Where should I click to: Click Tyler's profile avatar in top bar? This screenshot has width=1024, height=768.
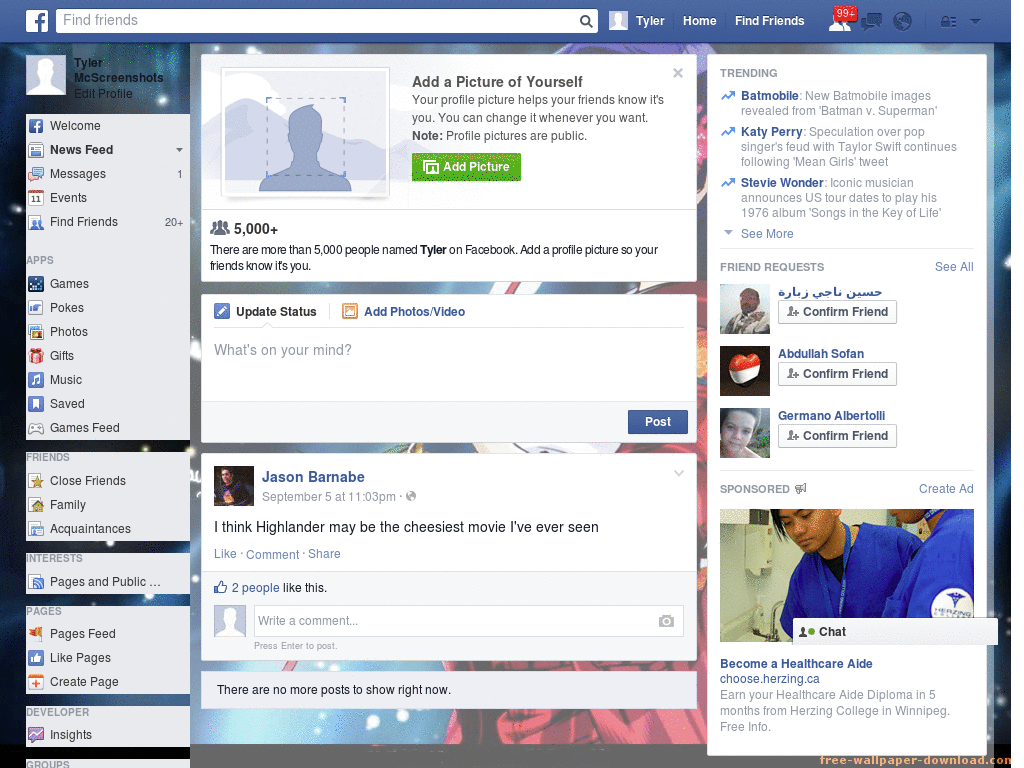tap(618, 21)
